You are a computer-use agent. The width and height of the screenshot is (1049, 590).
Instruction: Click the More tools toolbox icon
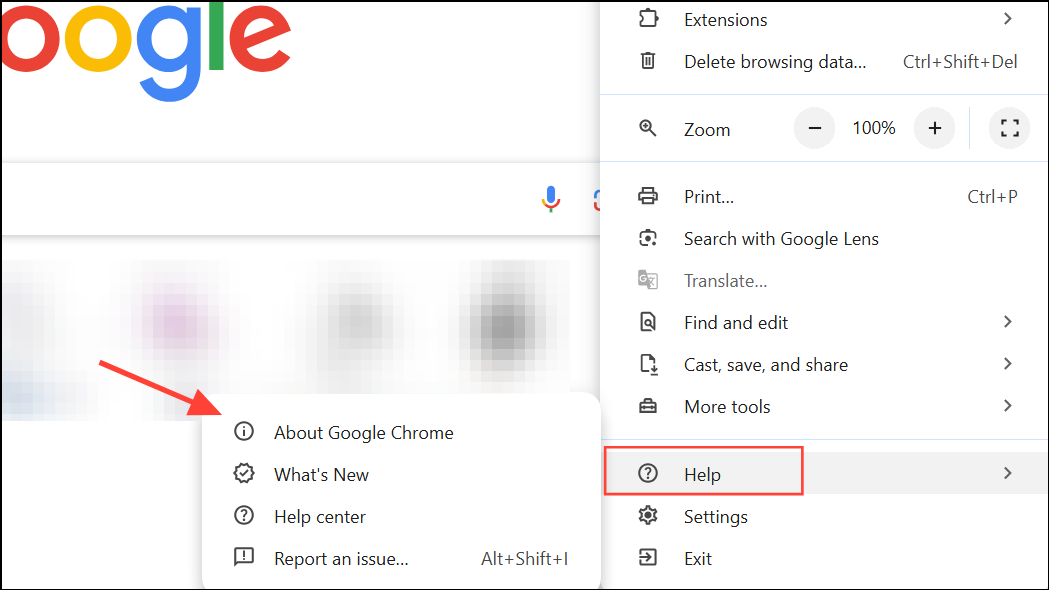pos(648,406)
